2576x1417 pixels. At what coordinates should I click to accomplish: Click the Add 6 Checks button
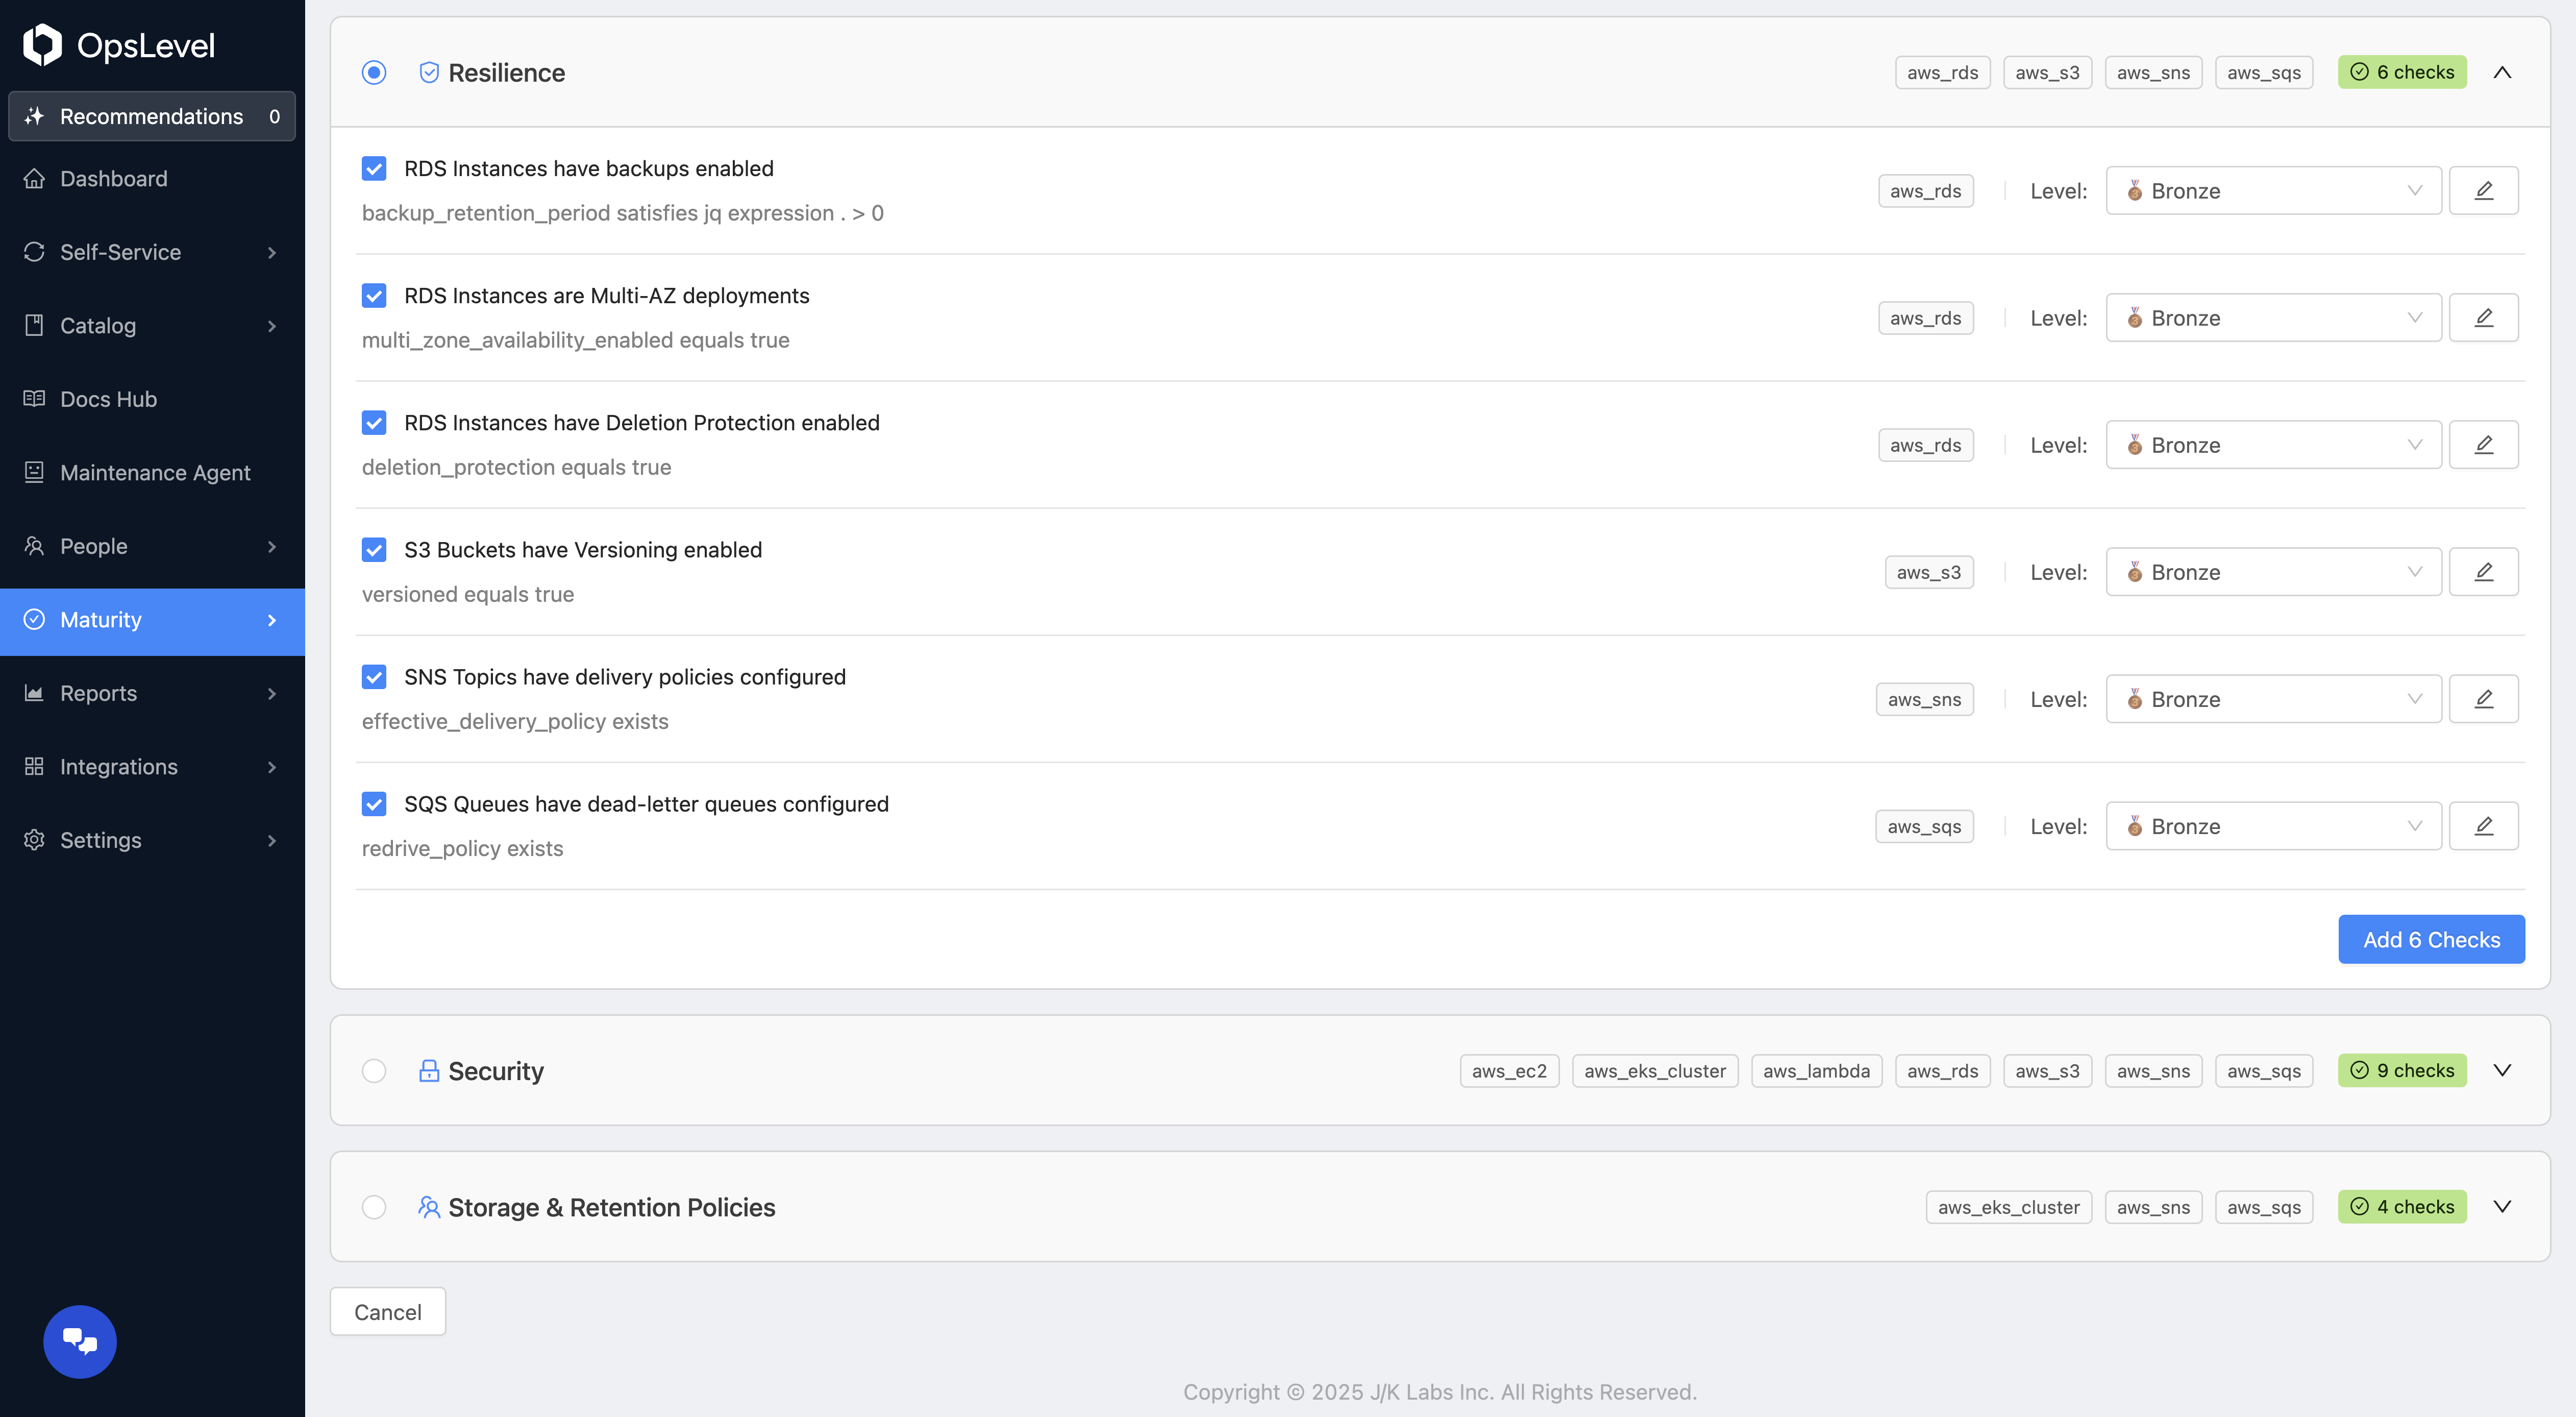2431,940
